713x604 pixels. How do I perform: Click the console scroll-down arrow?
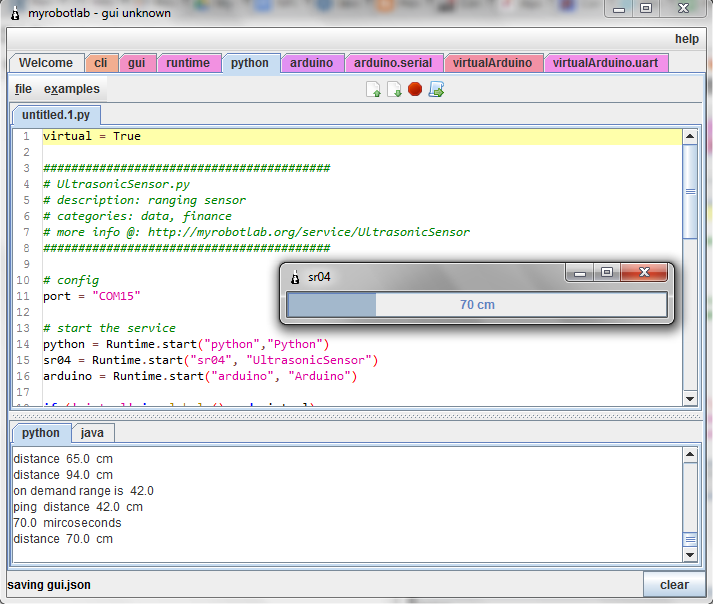pyautogui.click(x=690, y=554)
